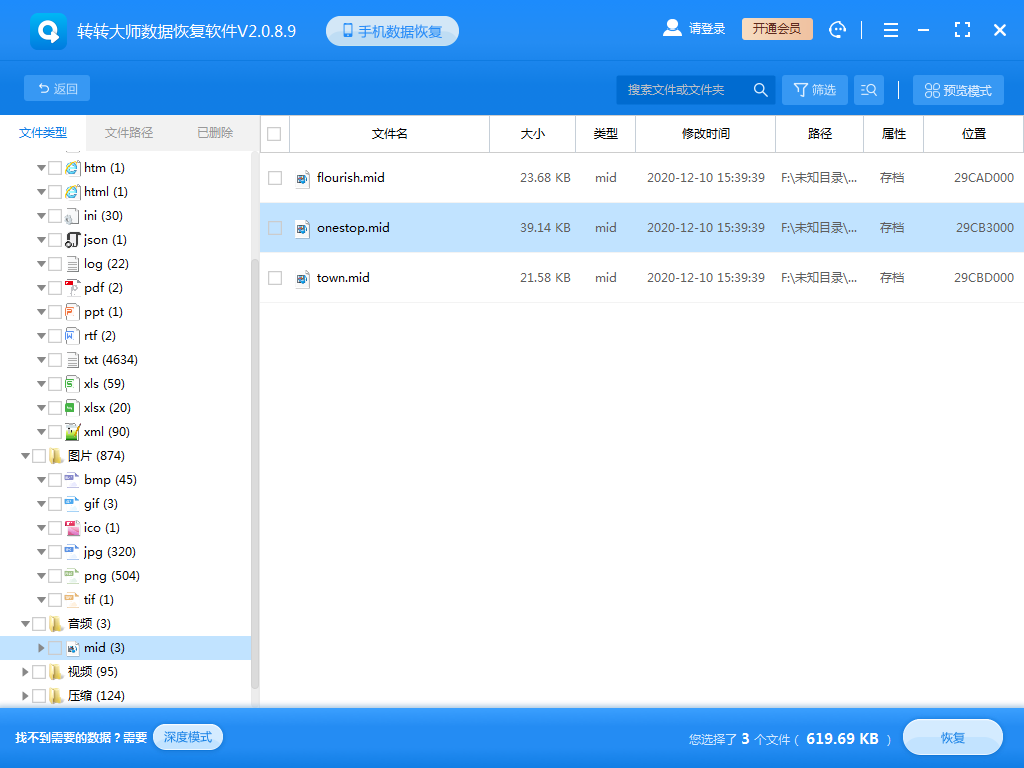
Task: Collapse the 图片 (874) tree branch
Action: coord(24,455)
